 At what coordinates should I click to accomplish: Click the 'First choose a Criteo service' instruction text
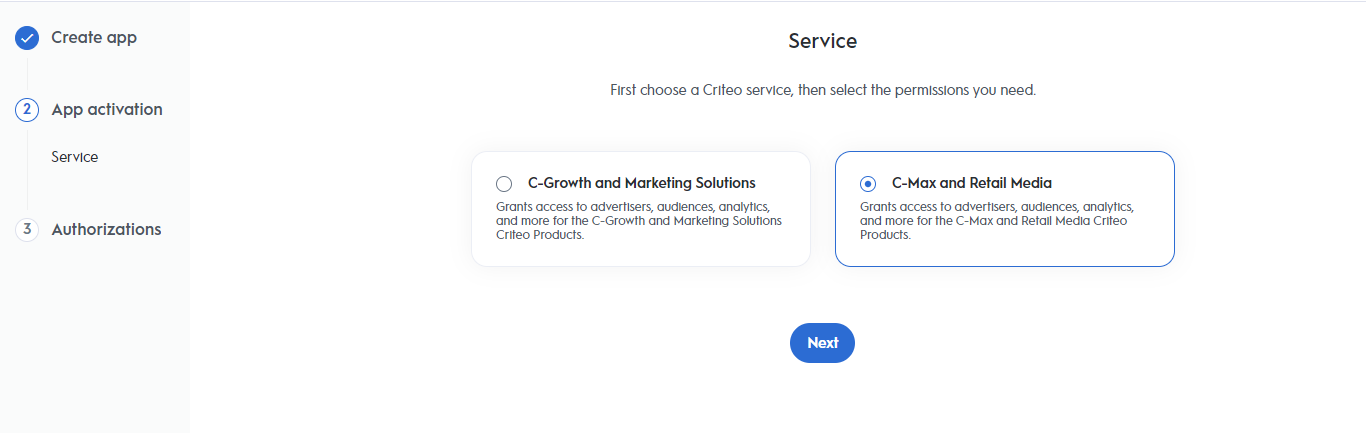pyautogui.click(x=823, y=90)
